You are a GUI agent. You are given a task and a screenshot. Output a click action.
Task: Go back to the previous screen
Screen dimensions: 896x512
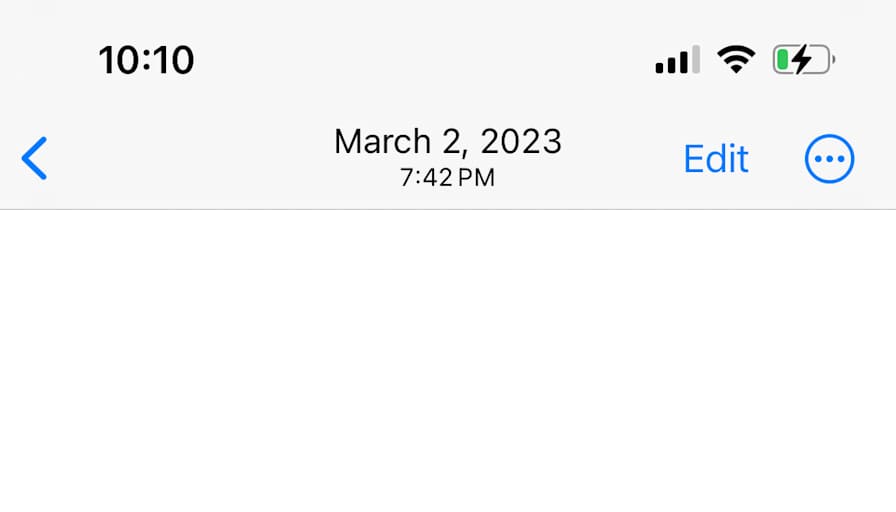[34, 159]
